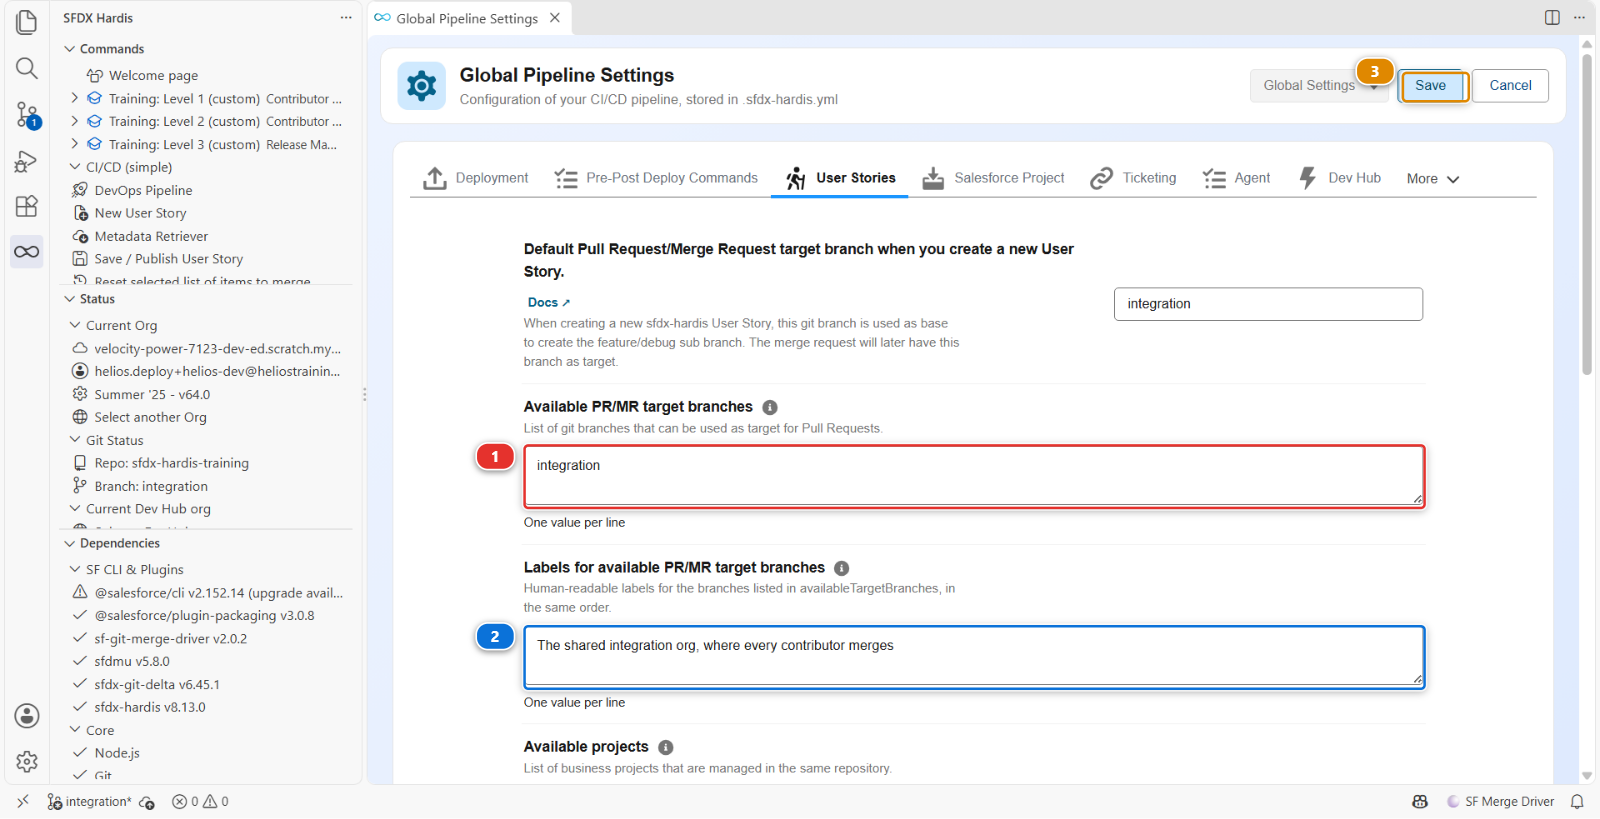Viewport: 1600px width, 819px height.
Task: Open errors and warnings status item
Action: click(x=200, y=802)
